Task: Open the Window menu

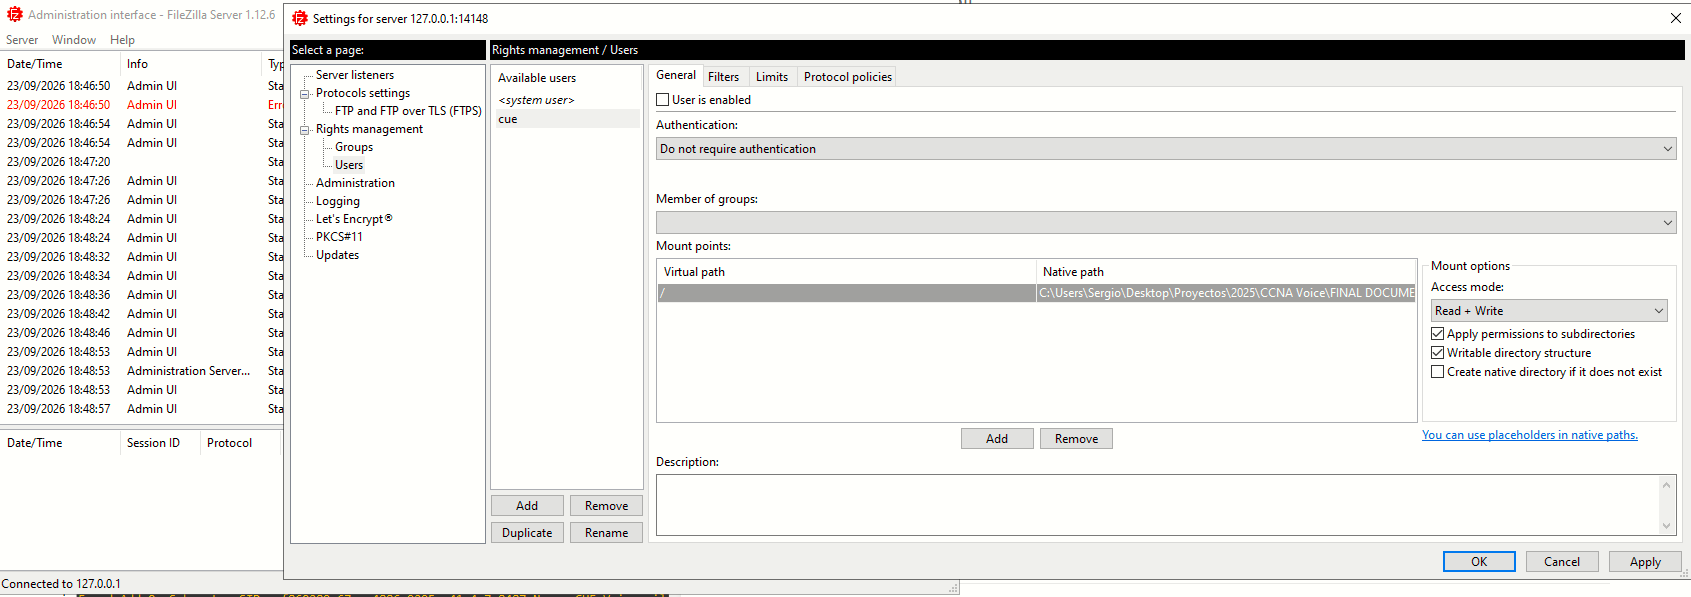Action: [74, 40]
